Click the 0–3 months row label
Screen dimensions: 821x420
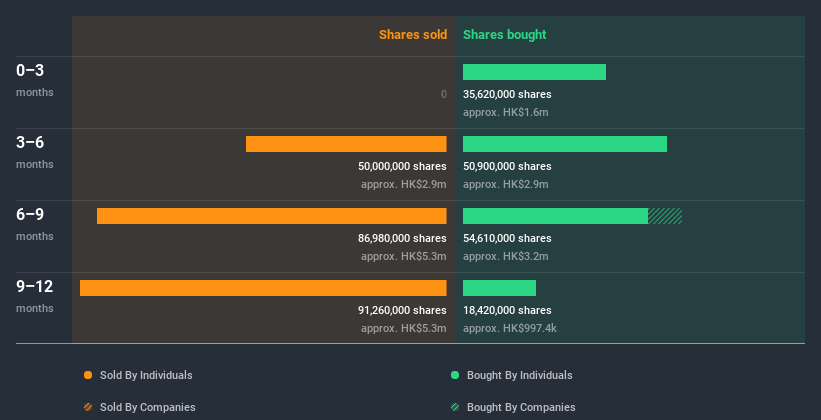click(x=35, y=80)
